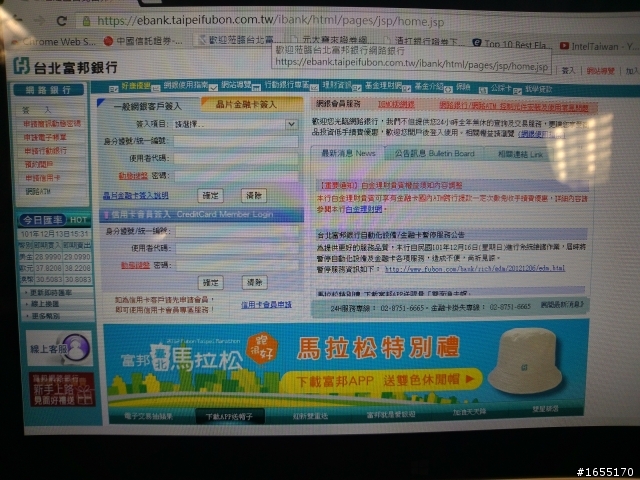Click 清除 in CreditCard Member Login
Screen dimensions: 640x480
(x=255, y=282)
